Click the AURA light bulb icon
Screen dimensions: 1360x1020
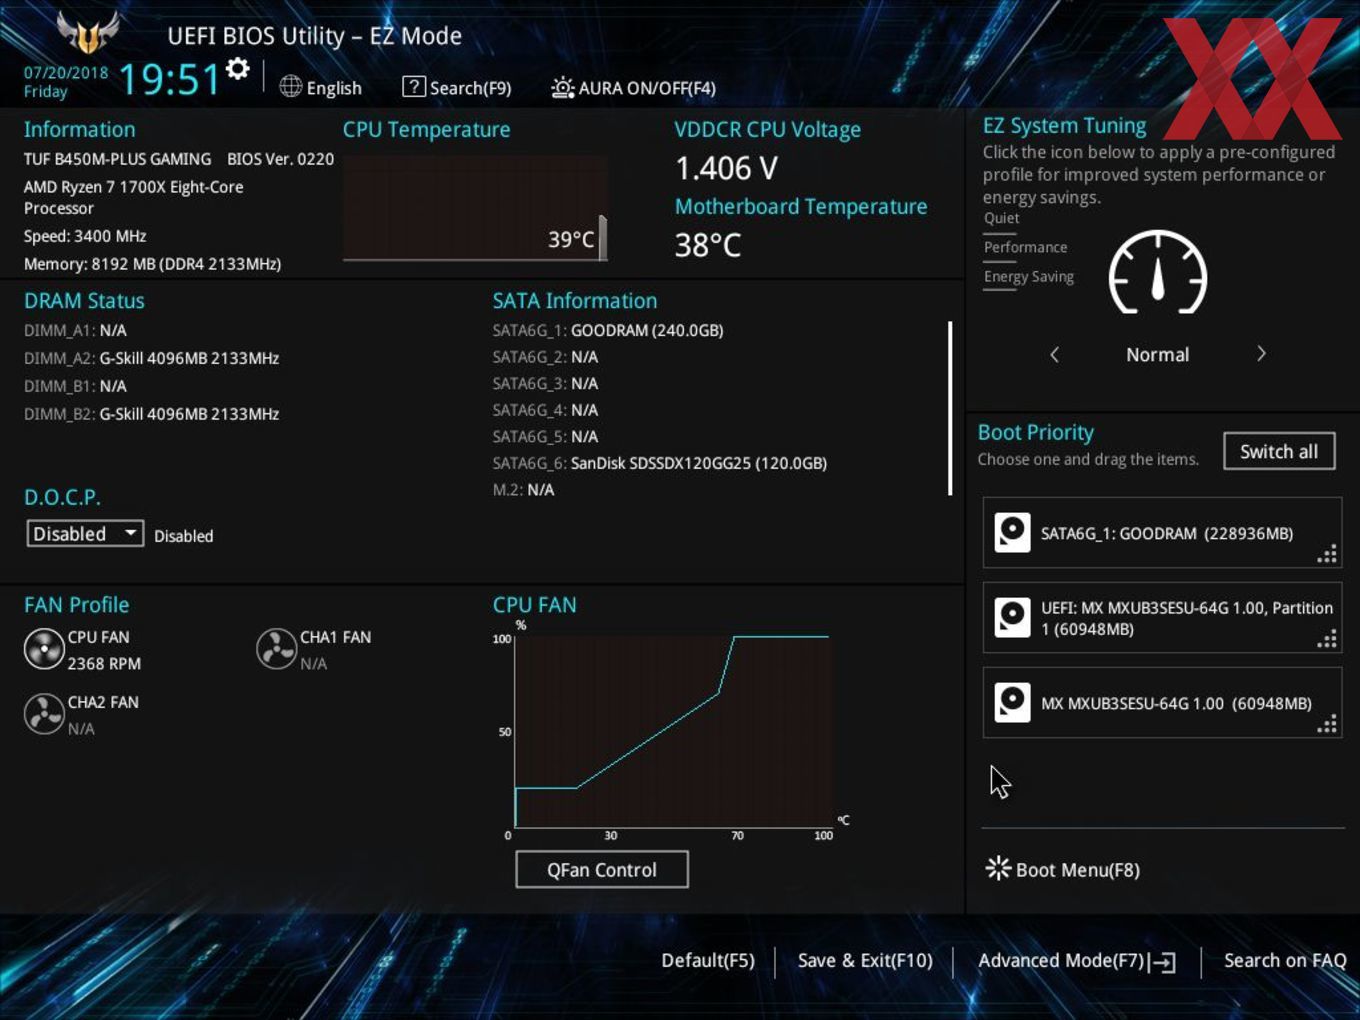click(563, 88)
